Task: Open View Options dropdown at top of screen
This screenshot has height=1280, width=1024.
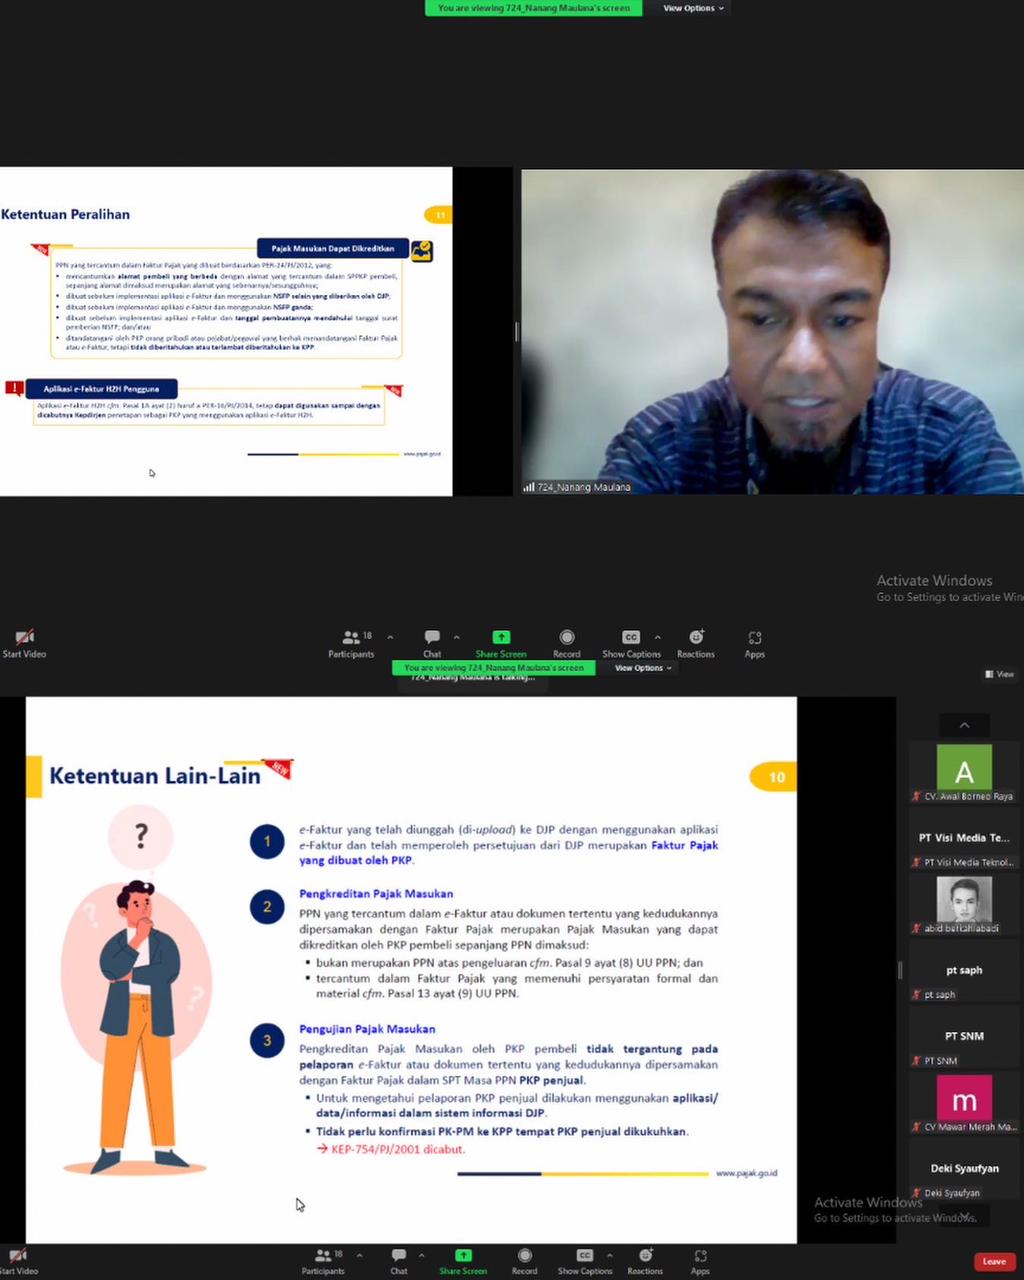Action: pyautogui.click(x=693, y=8)
